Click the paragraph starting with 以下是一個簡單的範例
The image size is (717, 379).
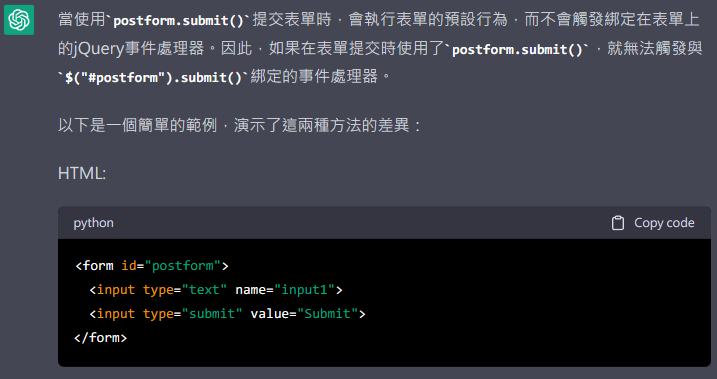pos(239,125)
